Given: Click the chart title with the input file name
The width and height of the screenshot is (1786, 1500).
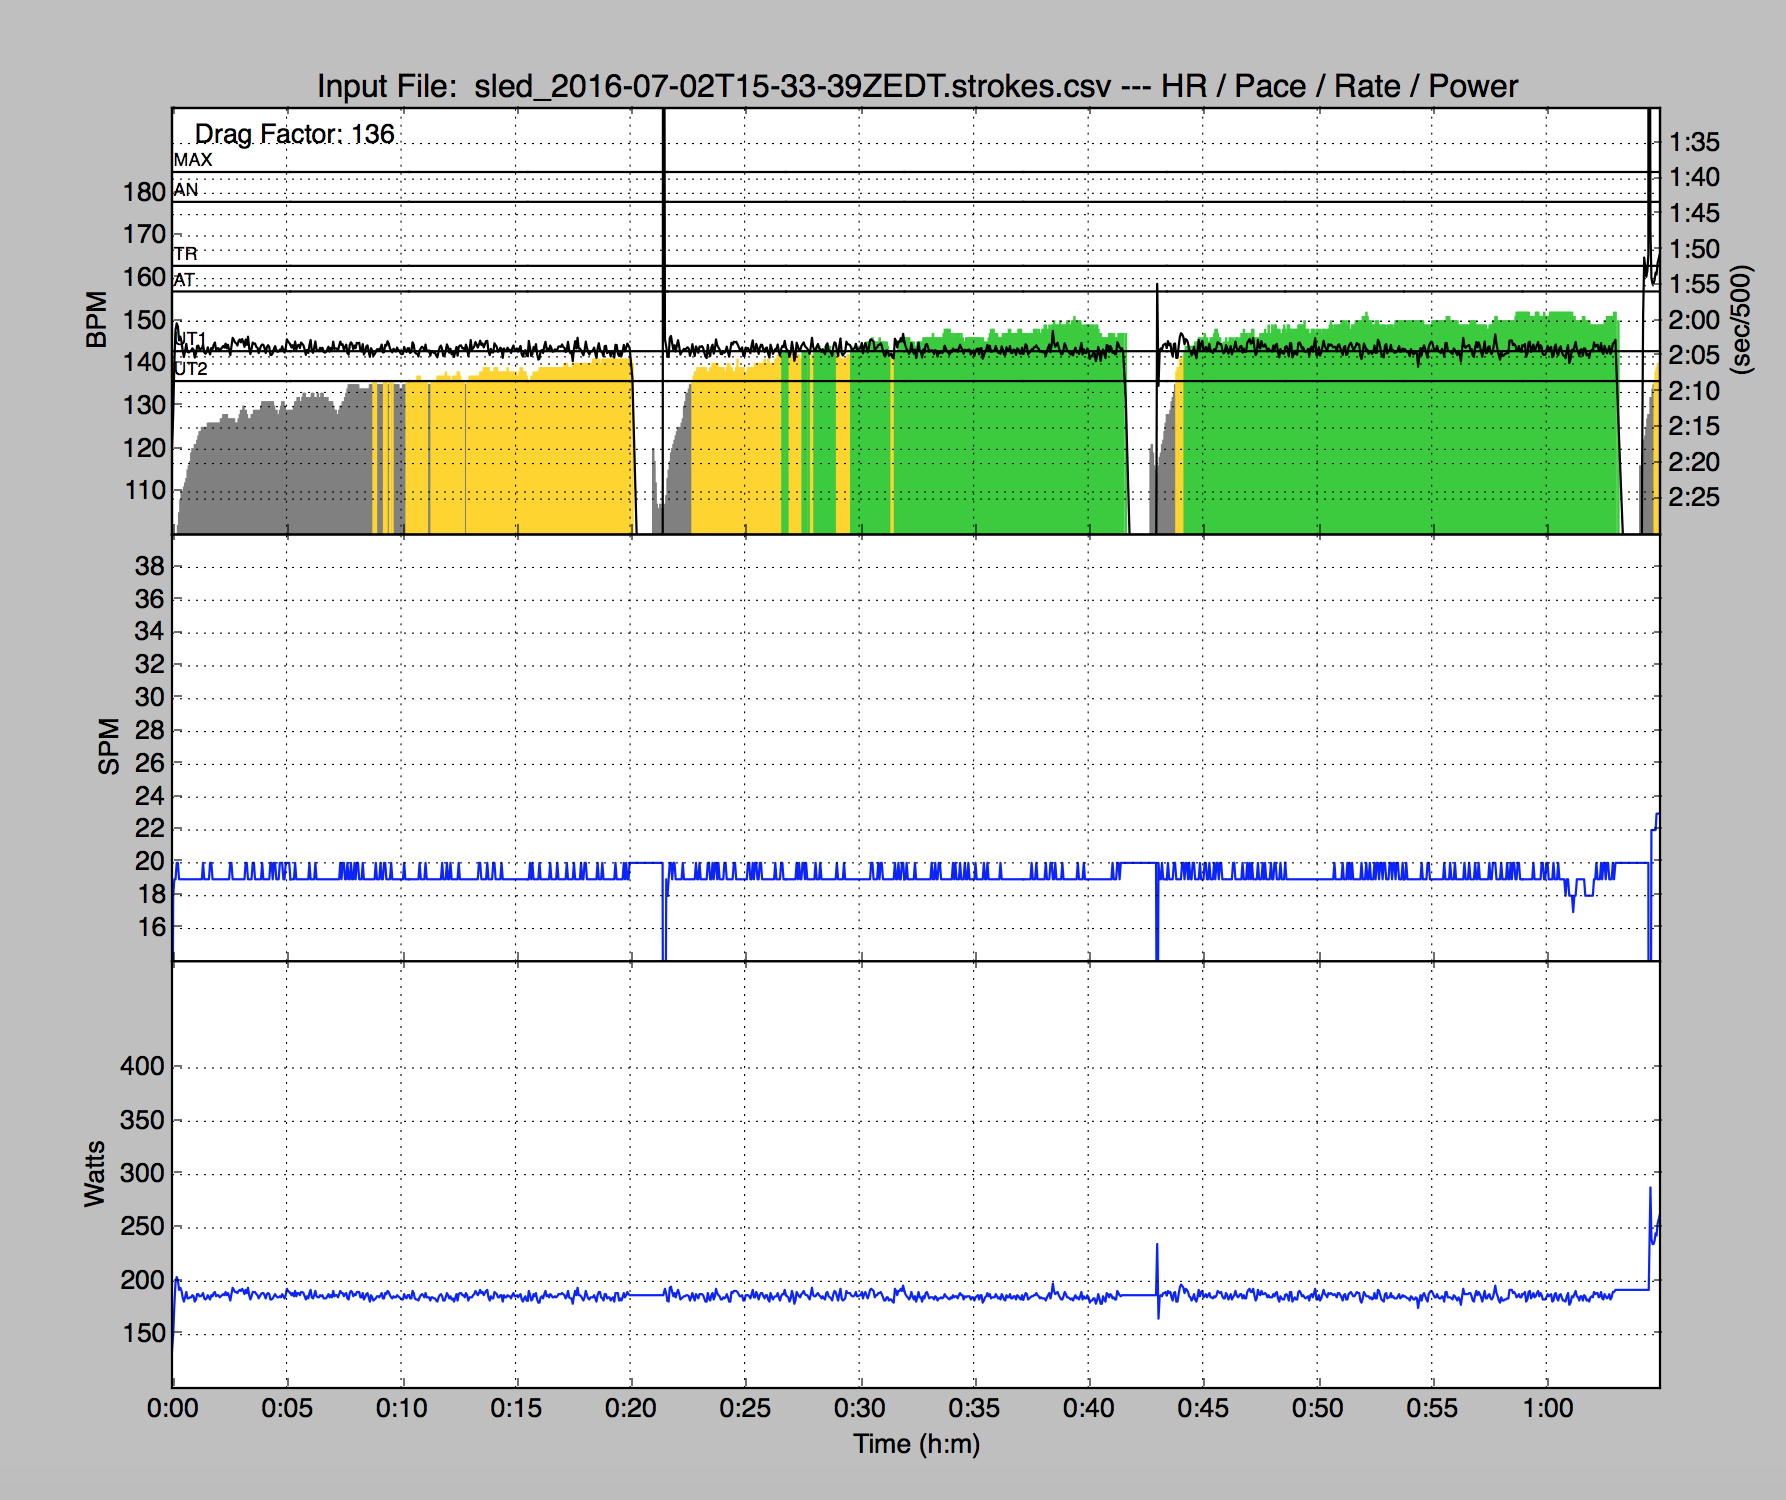Looking at the screenshot, I should pyautogui.click(x=916, y=86).
